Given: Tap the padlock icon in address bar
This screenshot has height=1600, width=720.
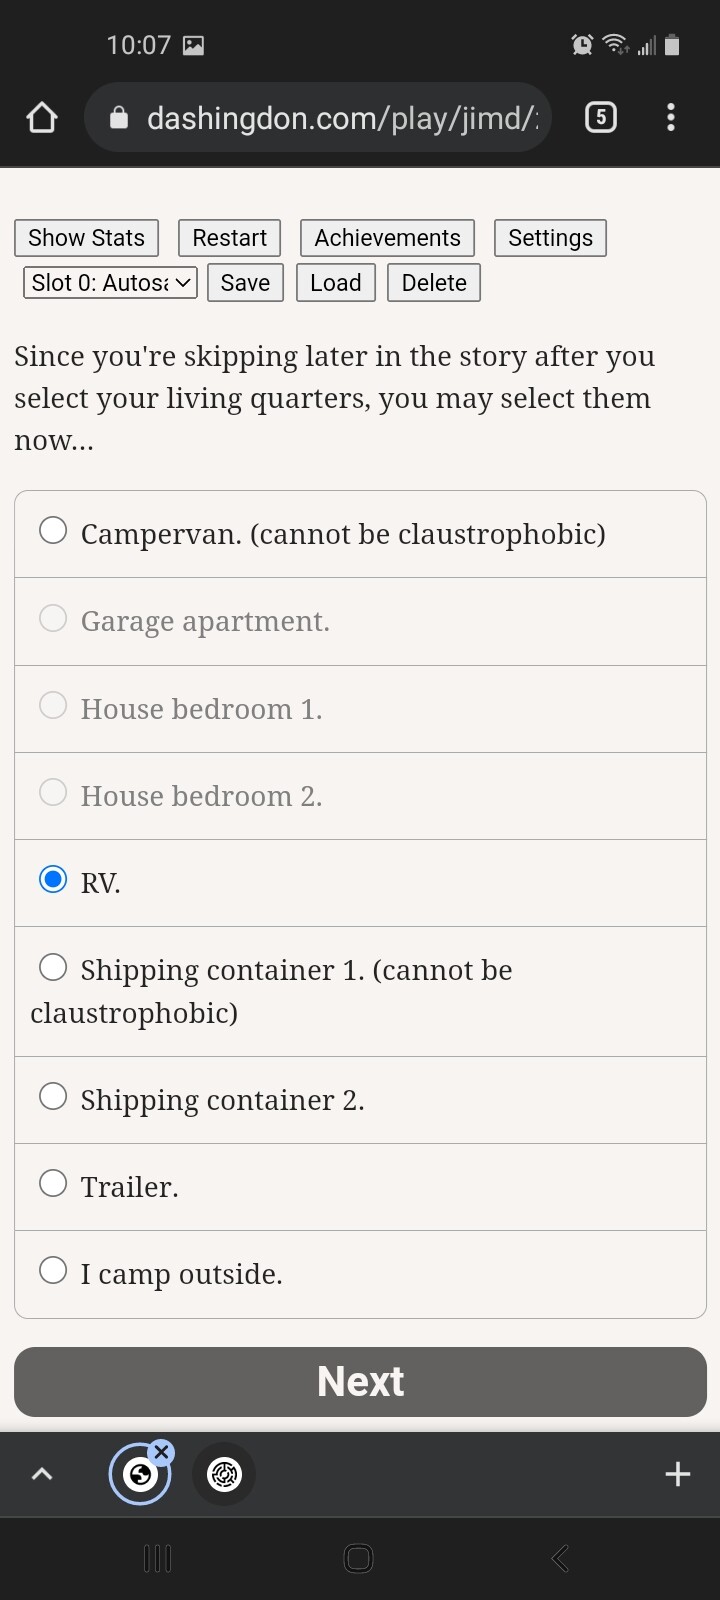Looking at the screenshot, I should [118, 118].
